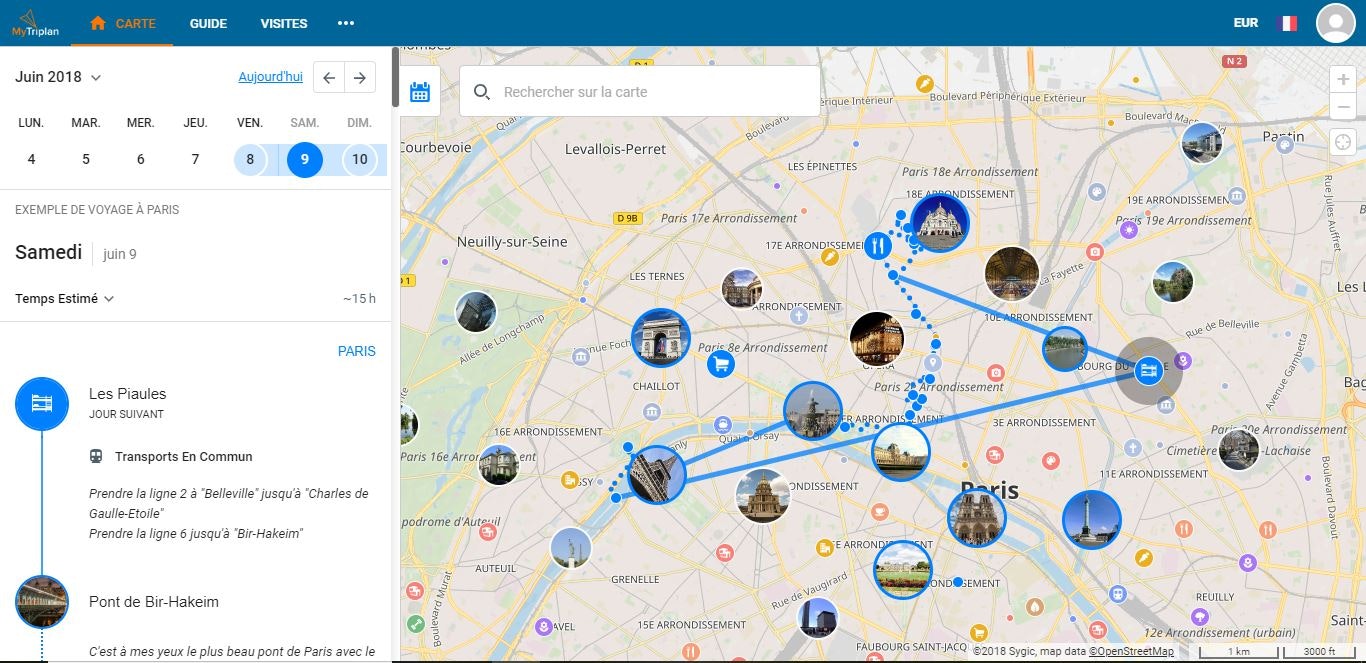Click the purple marker near 19e Arrondissement

[x=1130, y=230]
